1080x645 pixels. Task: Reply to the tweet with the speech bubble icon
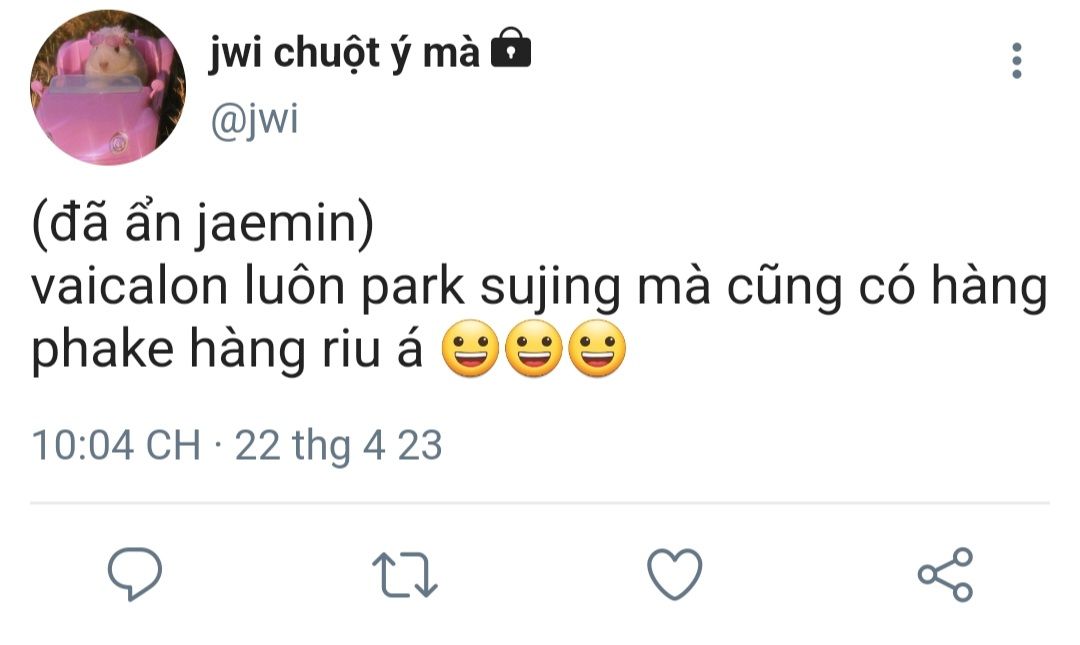(x=135, y=573)
